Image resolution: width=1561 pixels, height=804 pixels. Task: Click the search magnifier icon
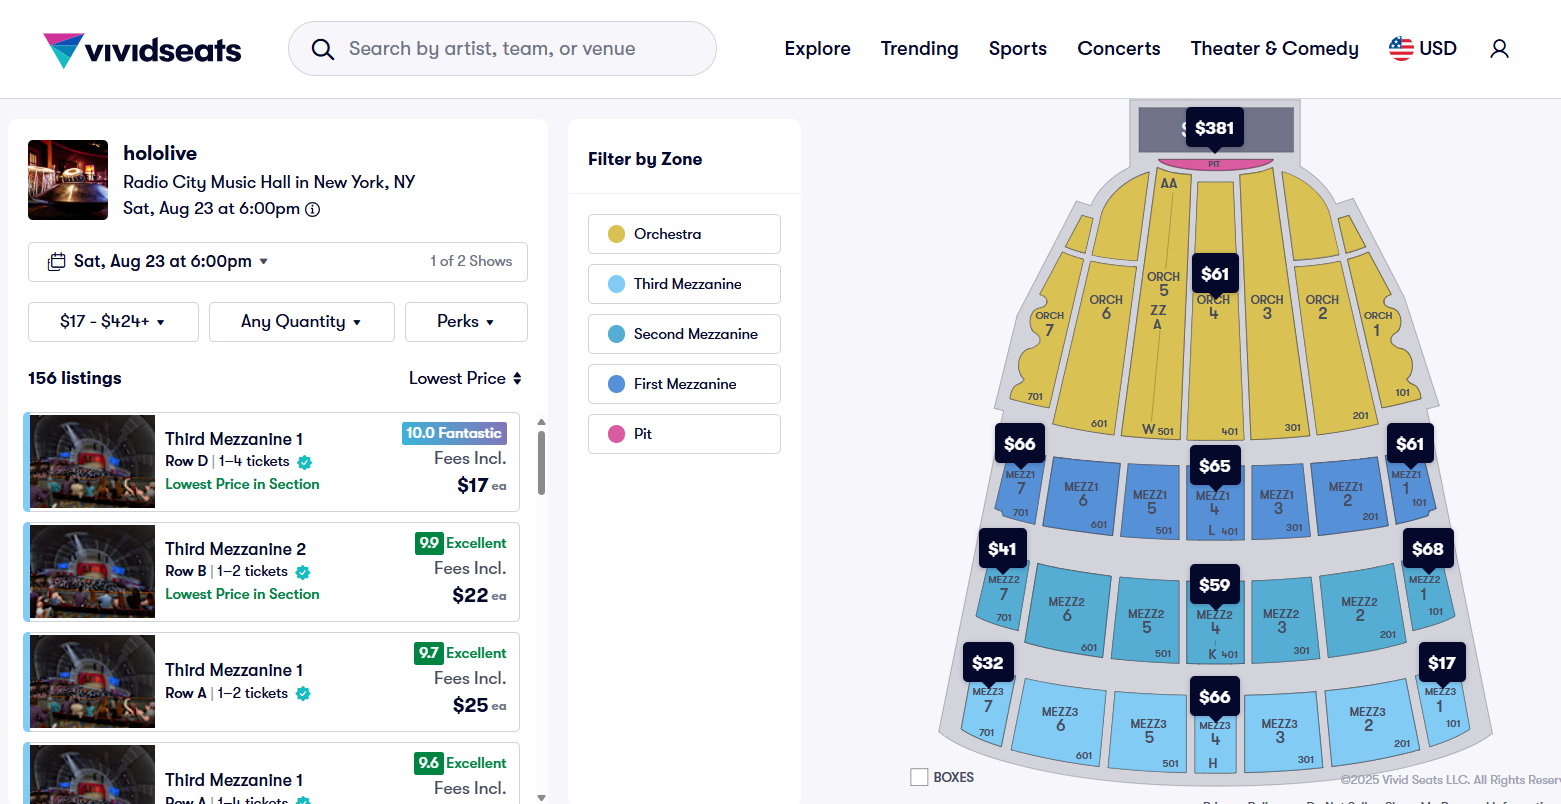coord(322,49)
